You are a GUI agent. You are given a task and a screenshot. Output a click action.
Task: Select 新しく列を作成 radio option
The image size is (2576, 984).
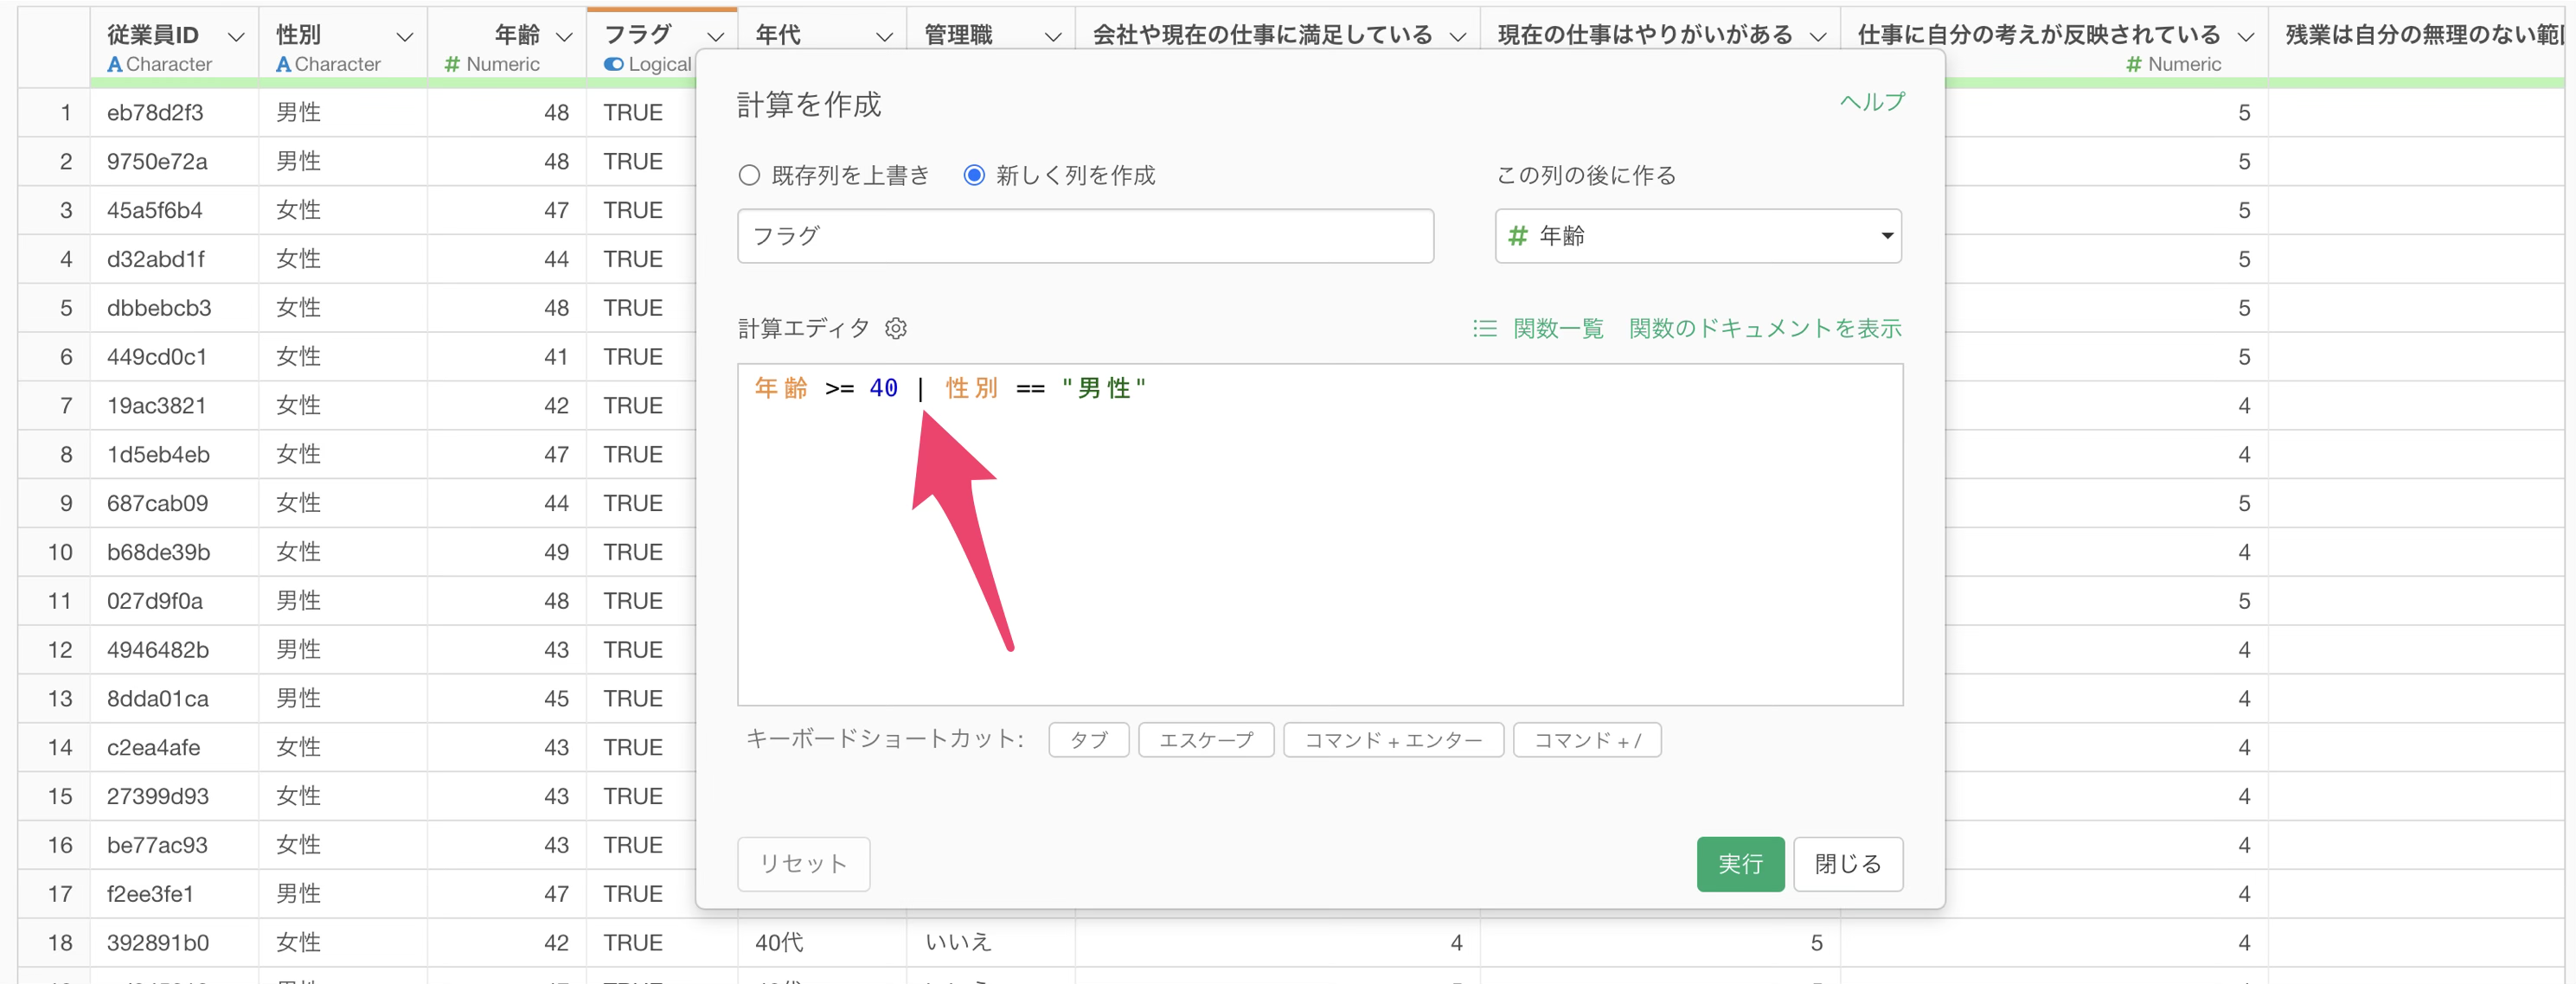tap(973, 175)
